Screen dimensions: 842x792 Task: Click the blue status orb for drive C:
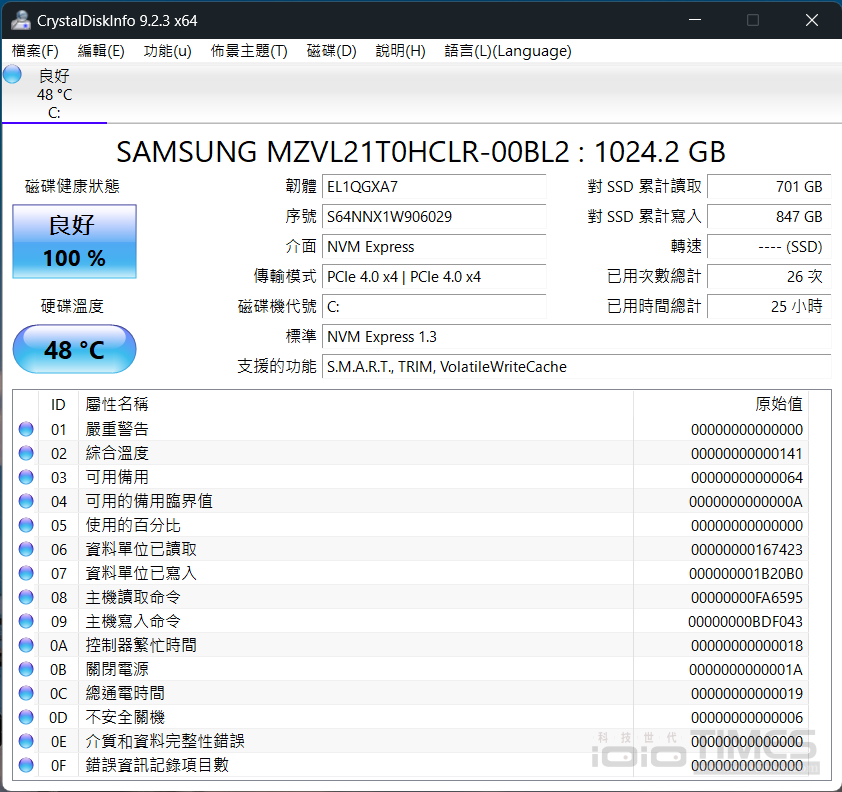click(x=13, y=75)
